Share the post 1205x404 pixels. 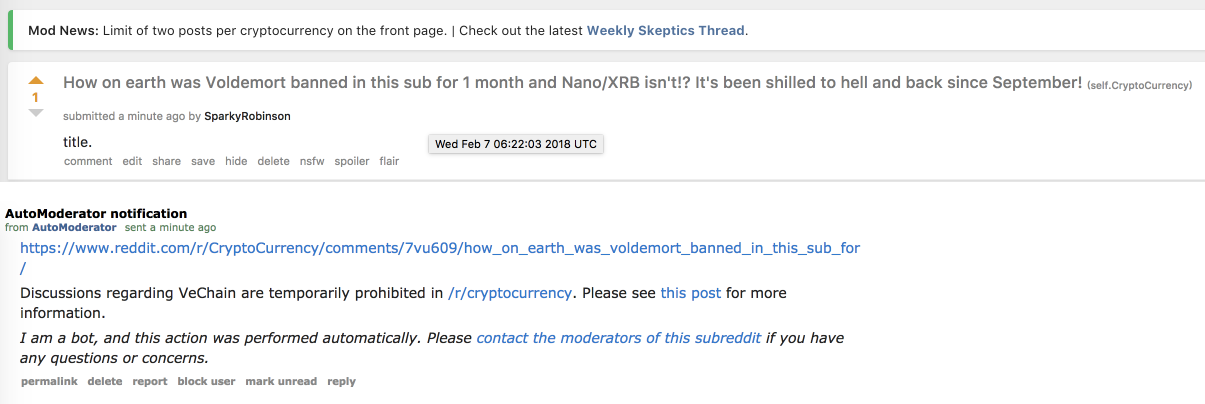(x=166, y=161)
